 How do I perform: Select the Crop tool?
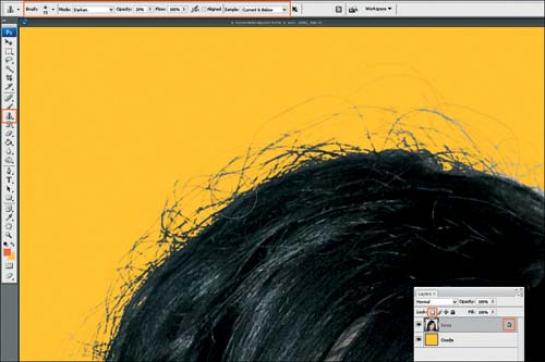click(9, 79)
